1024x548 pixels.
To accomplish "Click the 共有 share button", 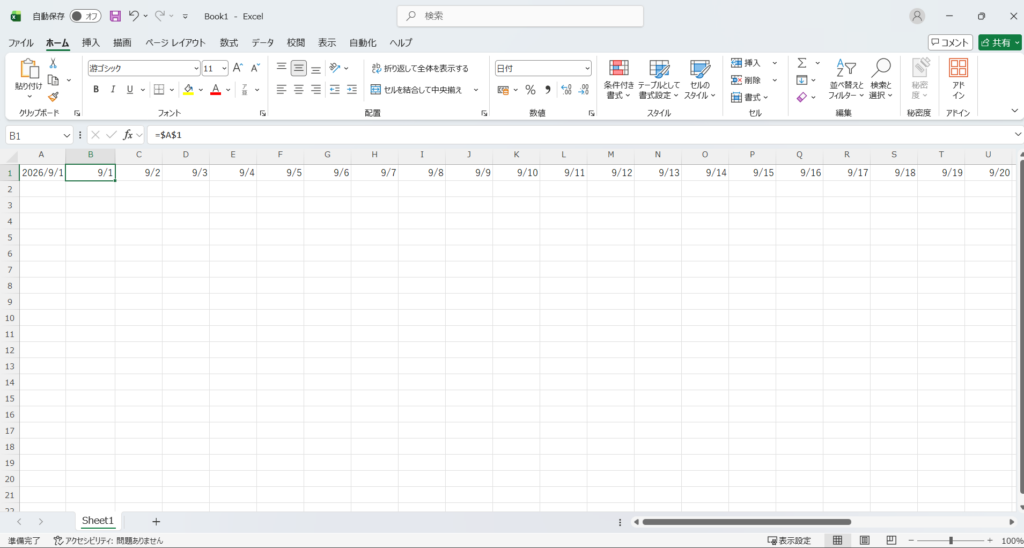I will 1000,42.
